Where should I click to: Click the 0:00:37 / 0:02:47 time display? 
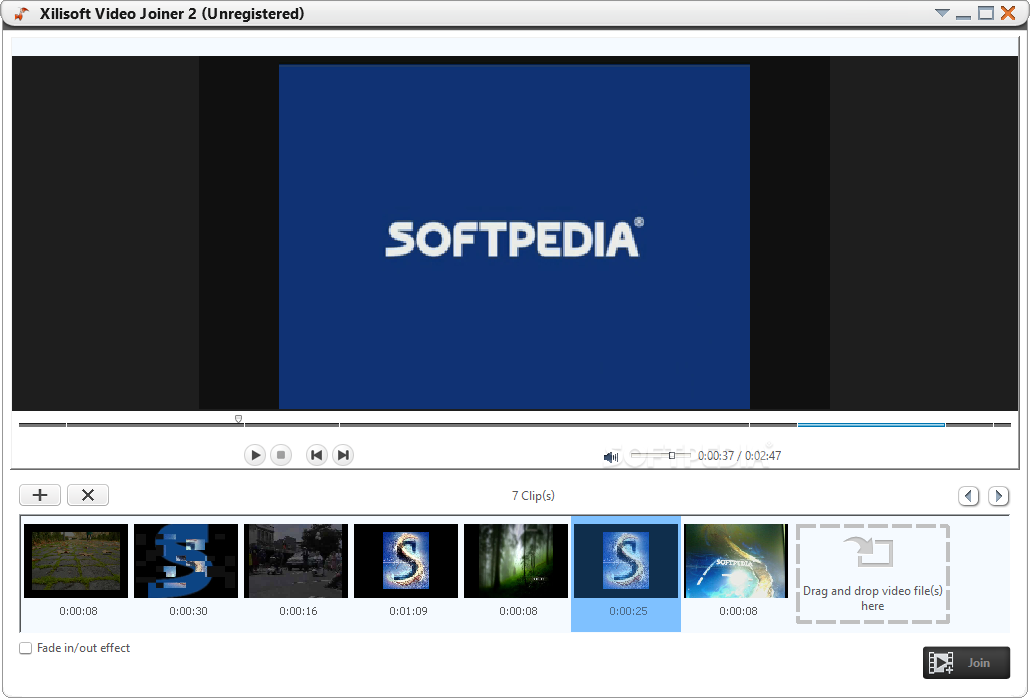coord(740,456)
